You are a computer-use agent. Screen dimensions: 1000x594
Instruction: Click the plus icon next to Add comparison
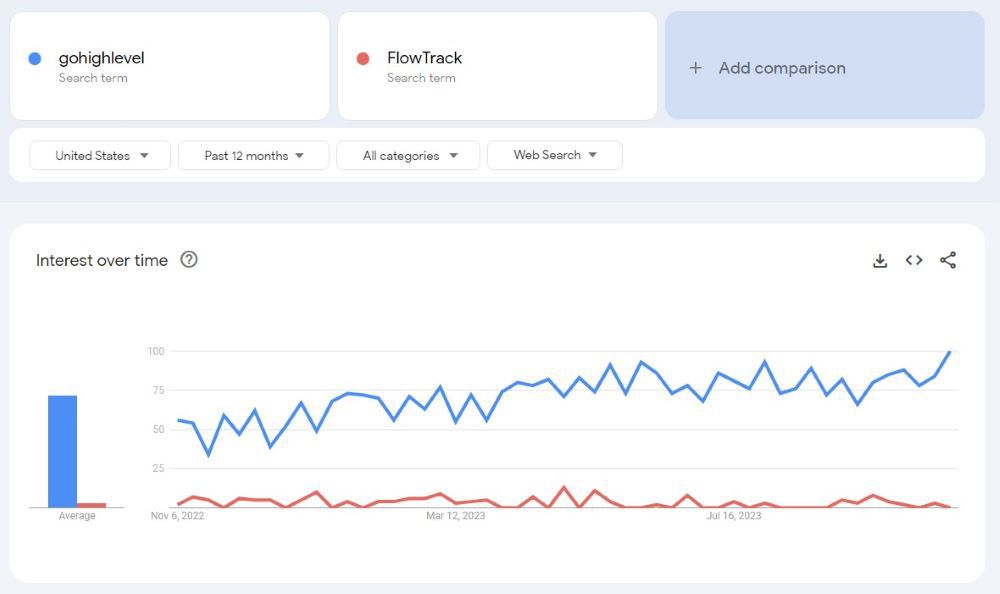coord(694,67)
